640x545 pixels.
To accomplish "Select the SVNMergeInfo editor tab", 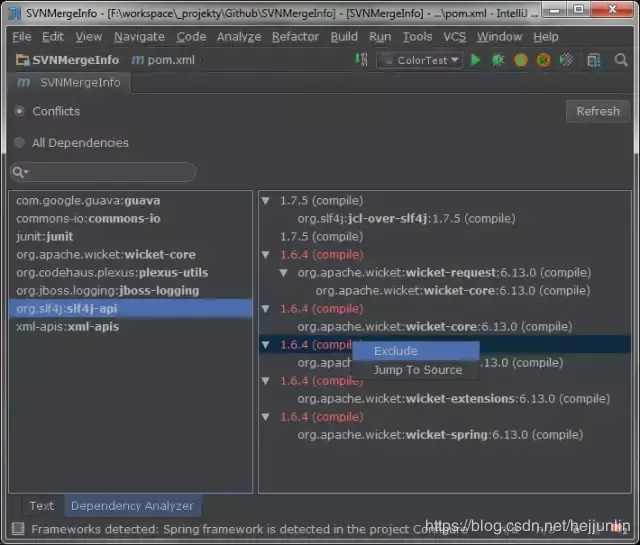I will (x=69, y=83).
